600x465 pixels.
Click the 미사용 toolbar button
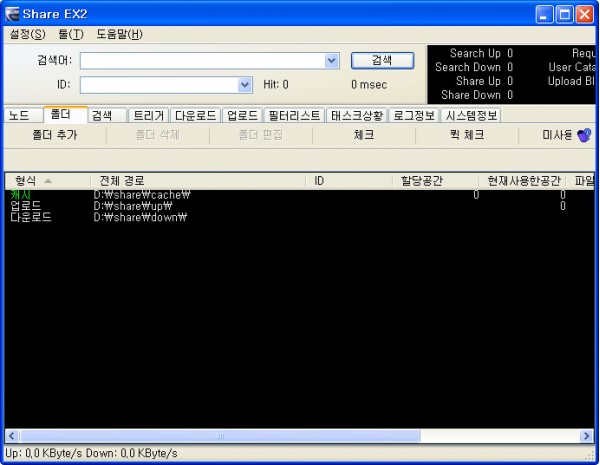point(557,135)
